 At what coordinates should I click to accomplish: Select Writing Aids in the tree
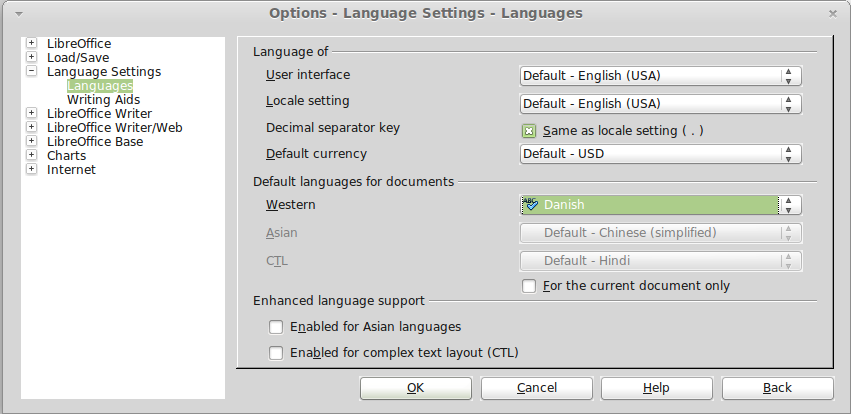[x=103, y=100]
